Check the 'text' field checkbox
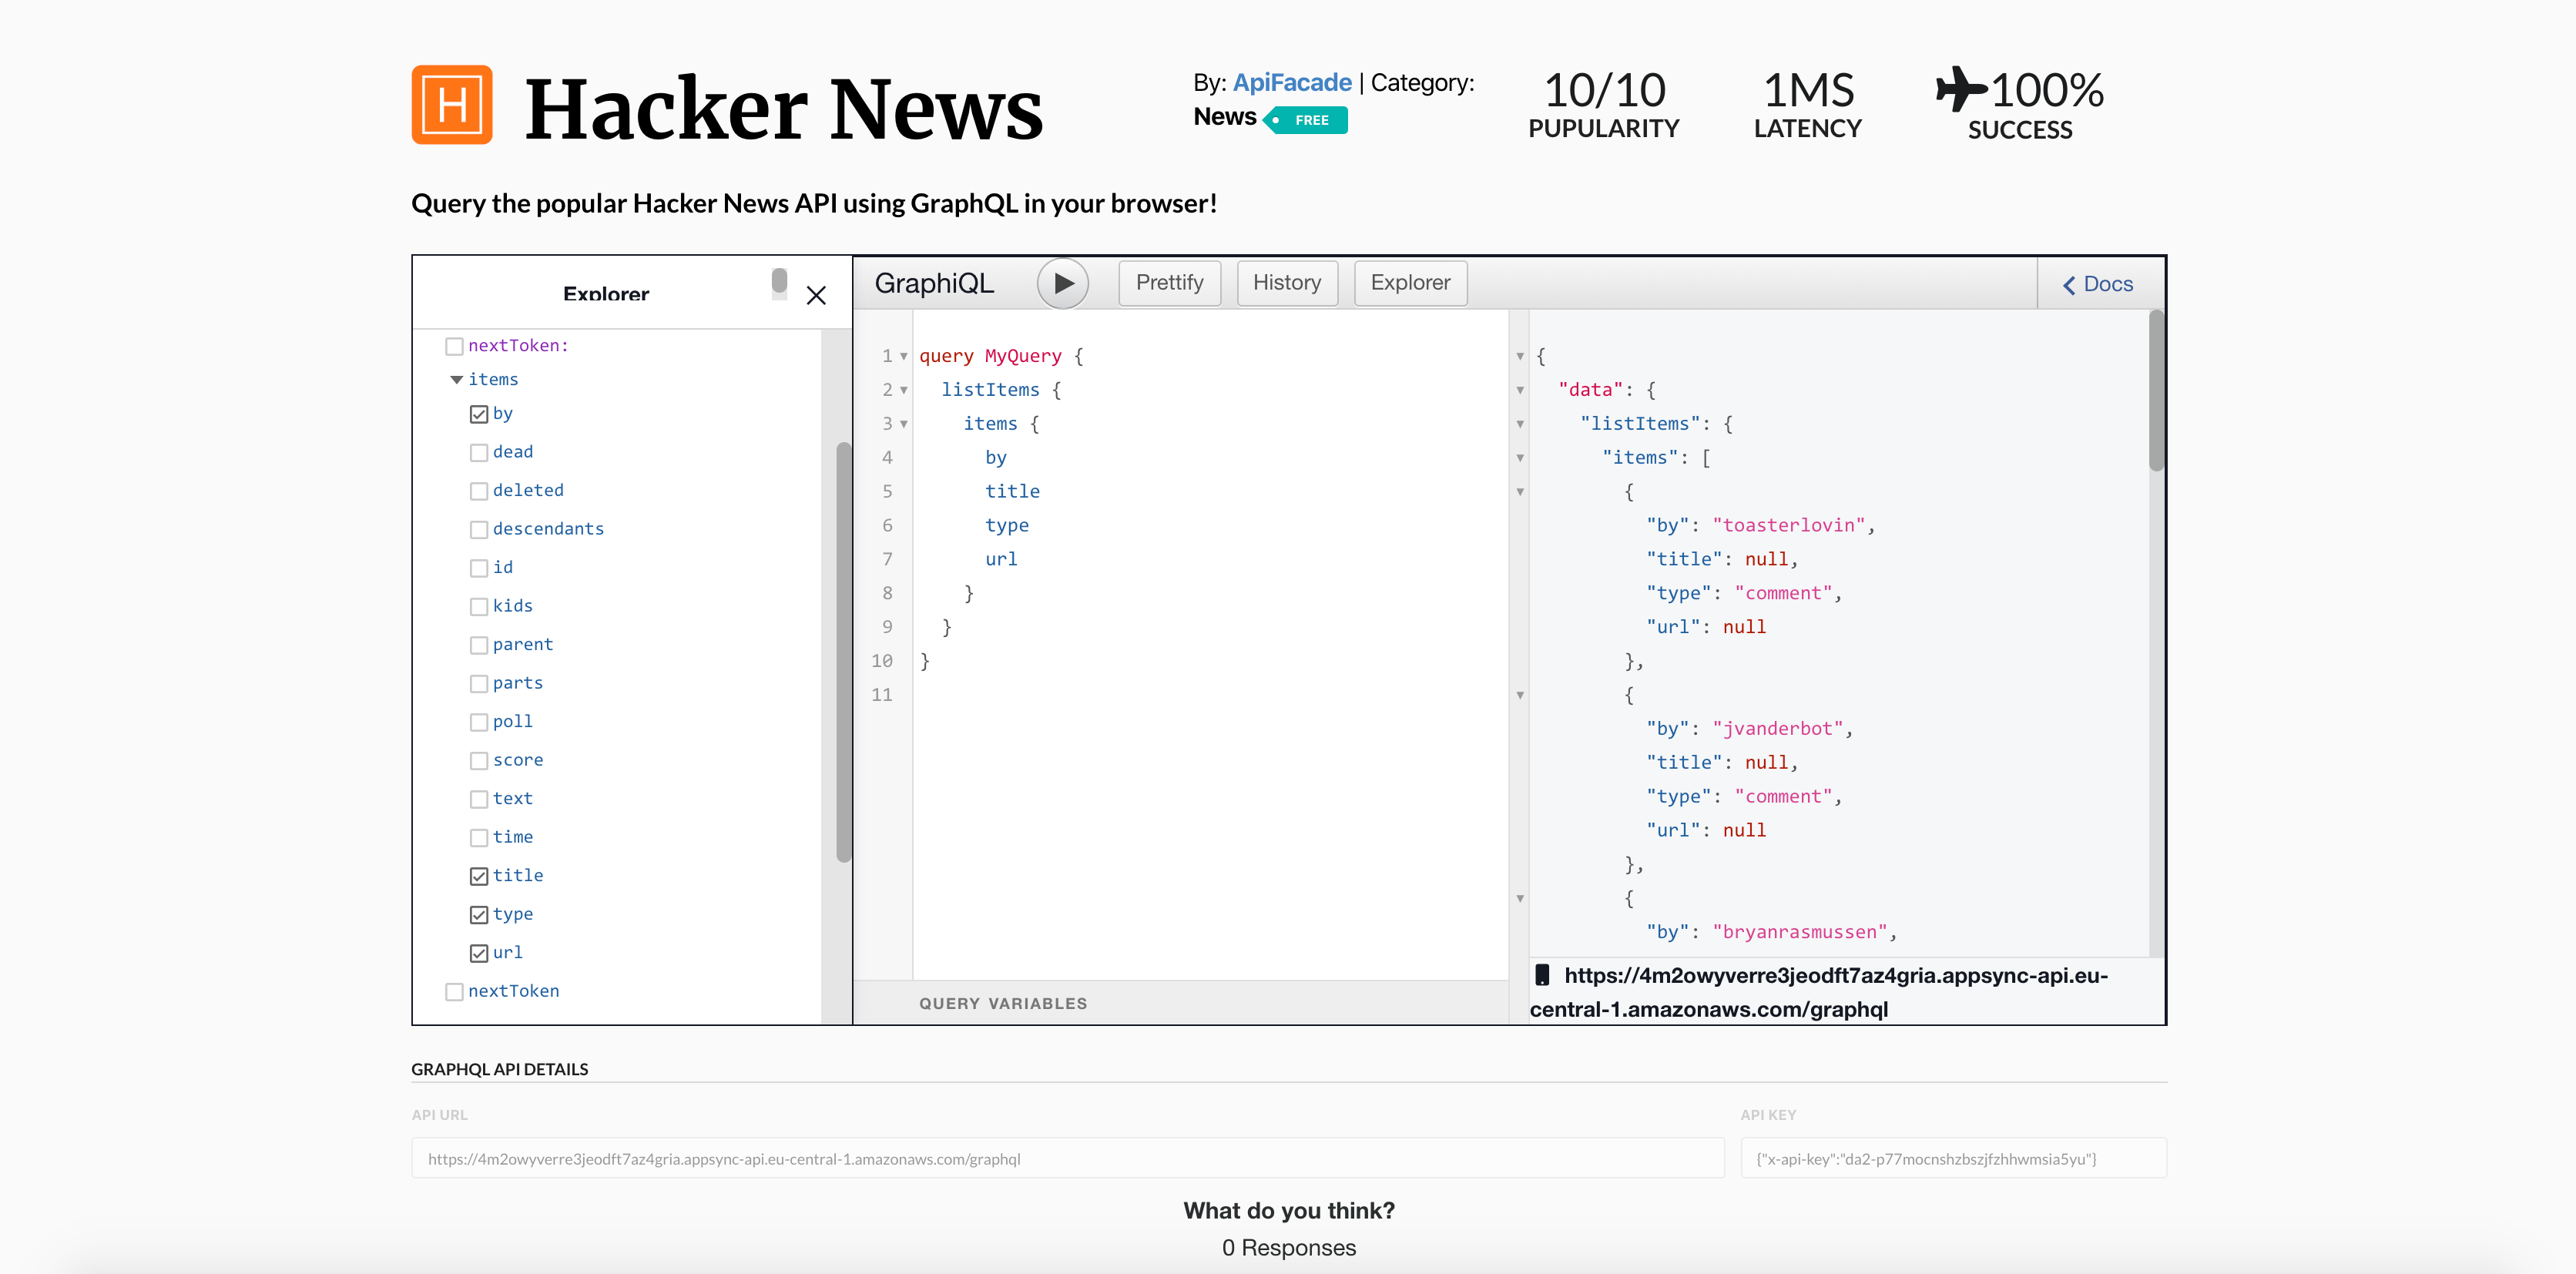2576x1274 pixels. tap(479, 799)
